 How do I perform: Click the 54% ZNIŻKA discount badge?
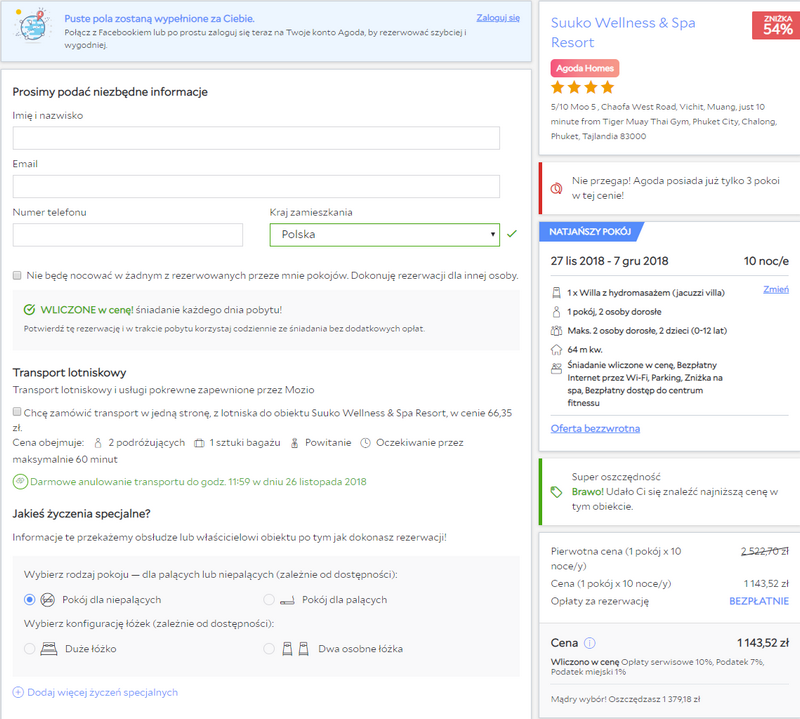click(778, 26)
